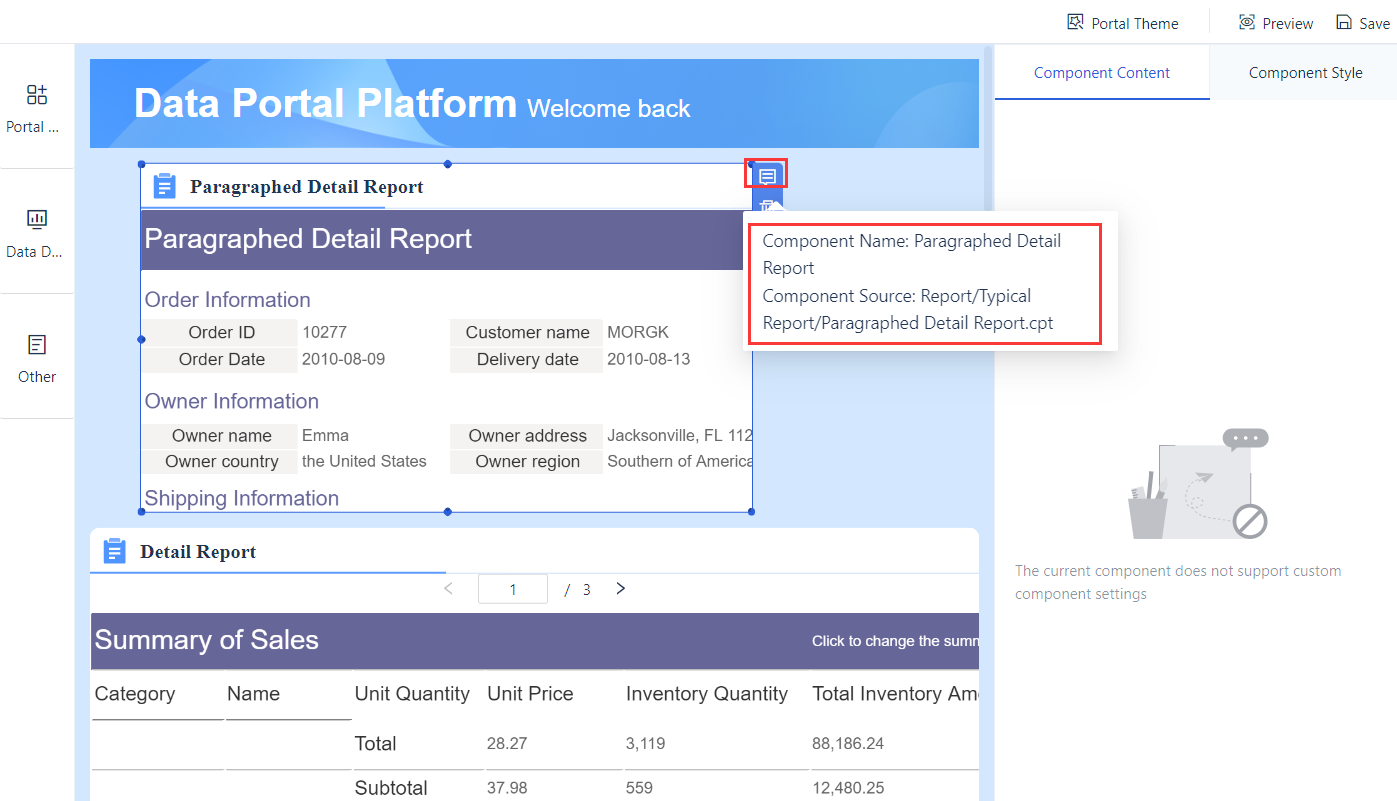1397x801 pixels.
Task: Open the Other components sidebar panel
Action: tap(37, 357)
